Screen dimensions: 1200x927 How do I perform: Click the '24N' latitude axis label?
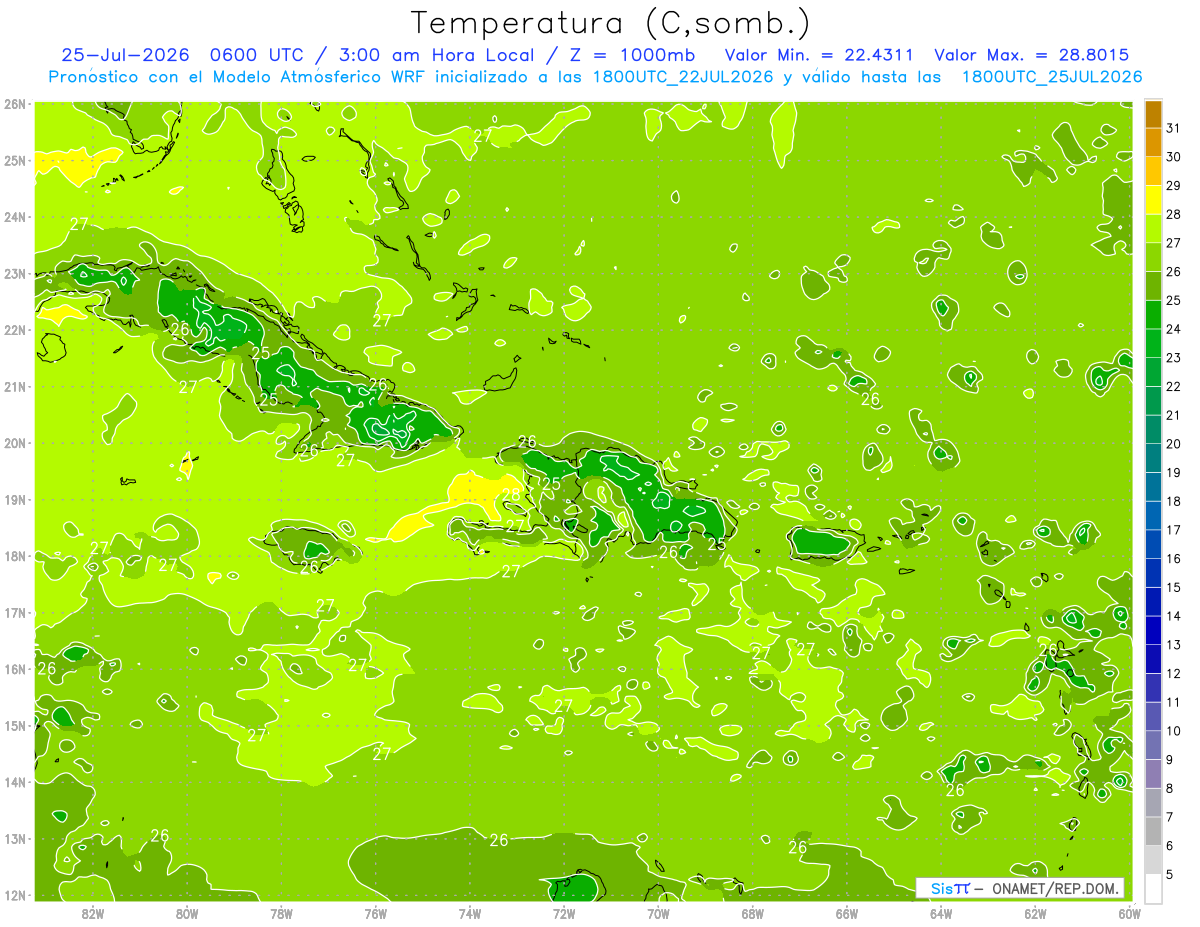[x=15, y=217]
